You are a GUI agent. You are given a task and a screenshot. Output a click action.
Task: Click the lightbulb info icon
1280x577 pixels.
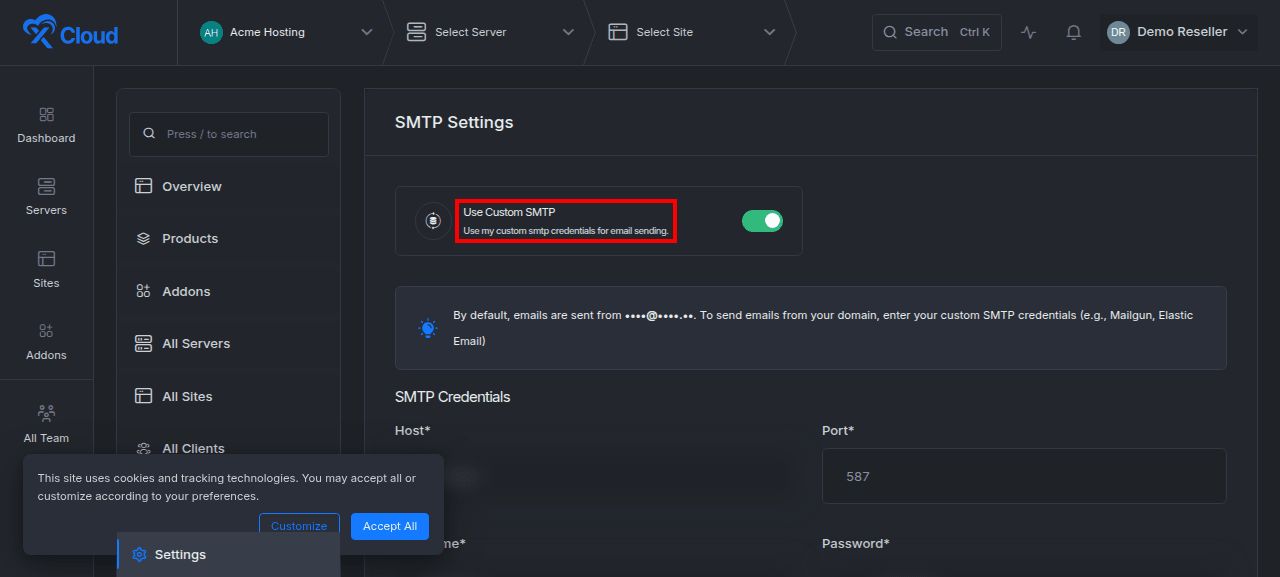[428, 328]
